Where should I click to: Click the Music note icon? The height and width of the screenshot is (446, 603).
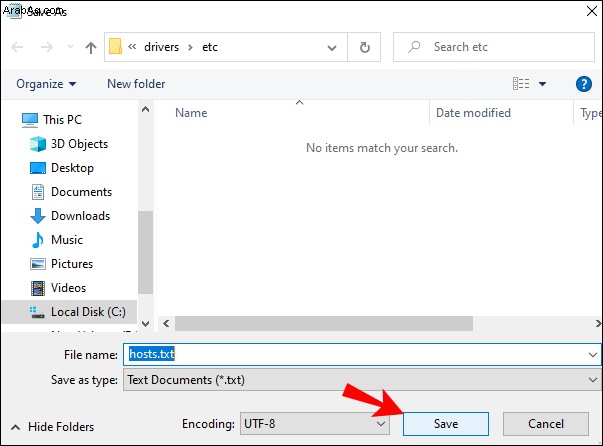tap(38, 240)
